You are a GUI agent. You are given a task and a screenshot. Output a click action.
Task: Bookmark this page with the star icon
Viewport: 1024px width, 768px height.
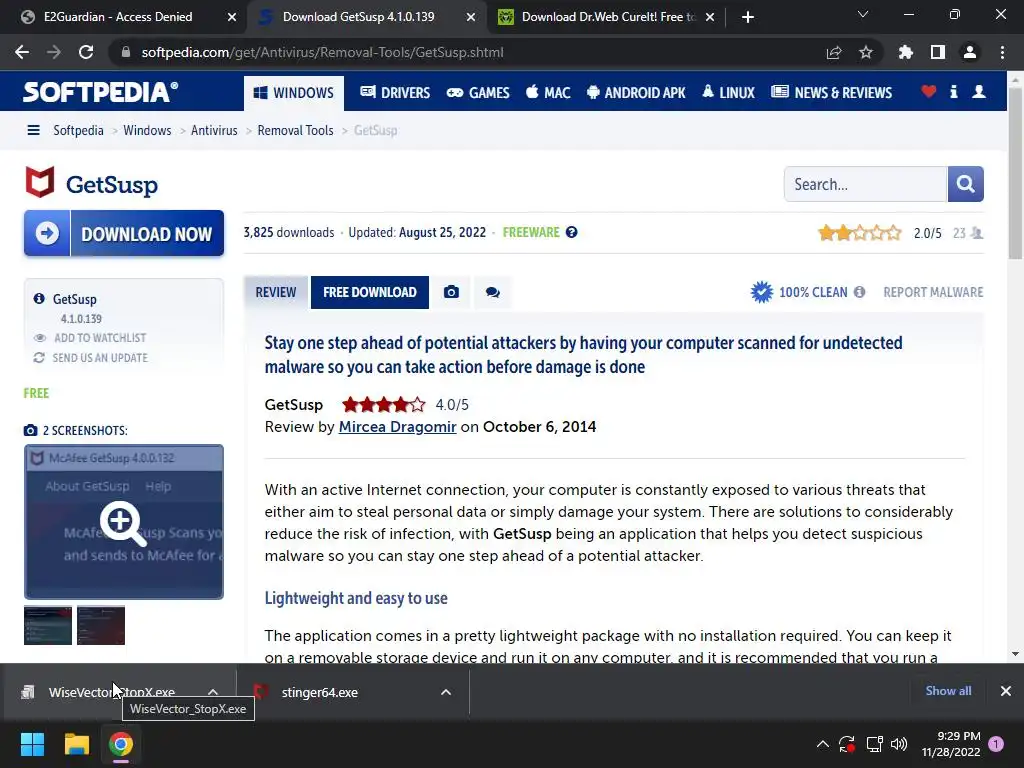pos(866,53)
